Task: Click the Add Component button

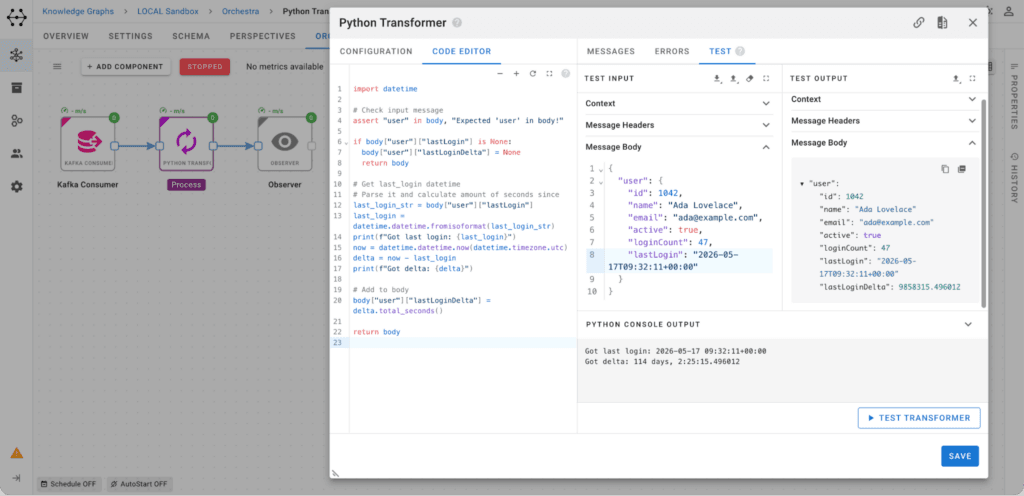Action: (x=125, y=67)
